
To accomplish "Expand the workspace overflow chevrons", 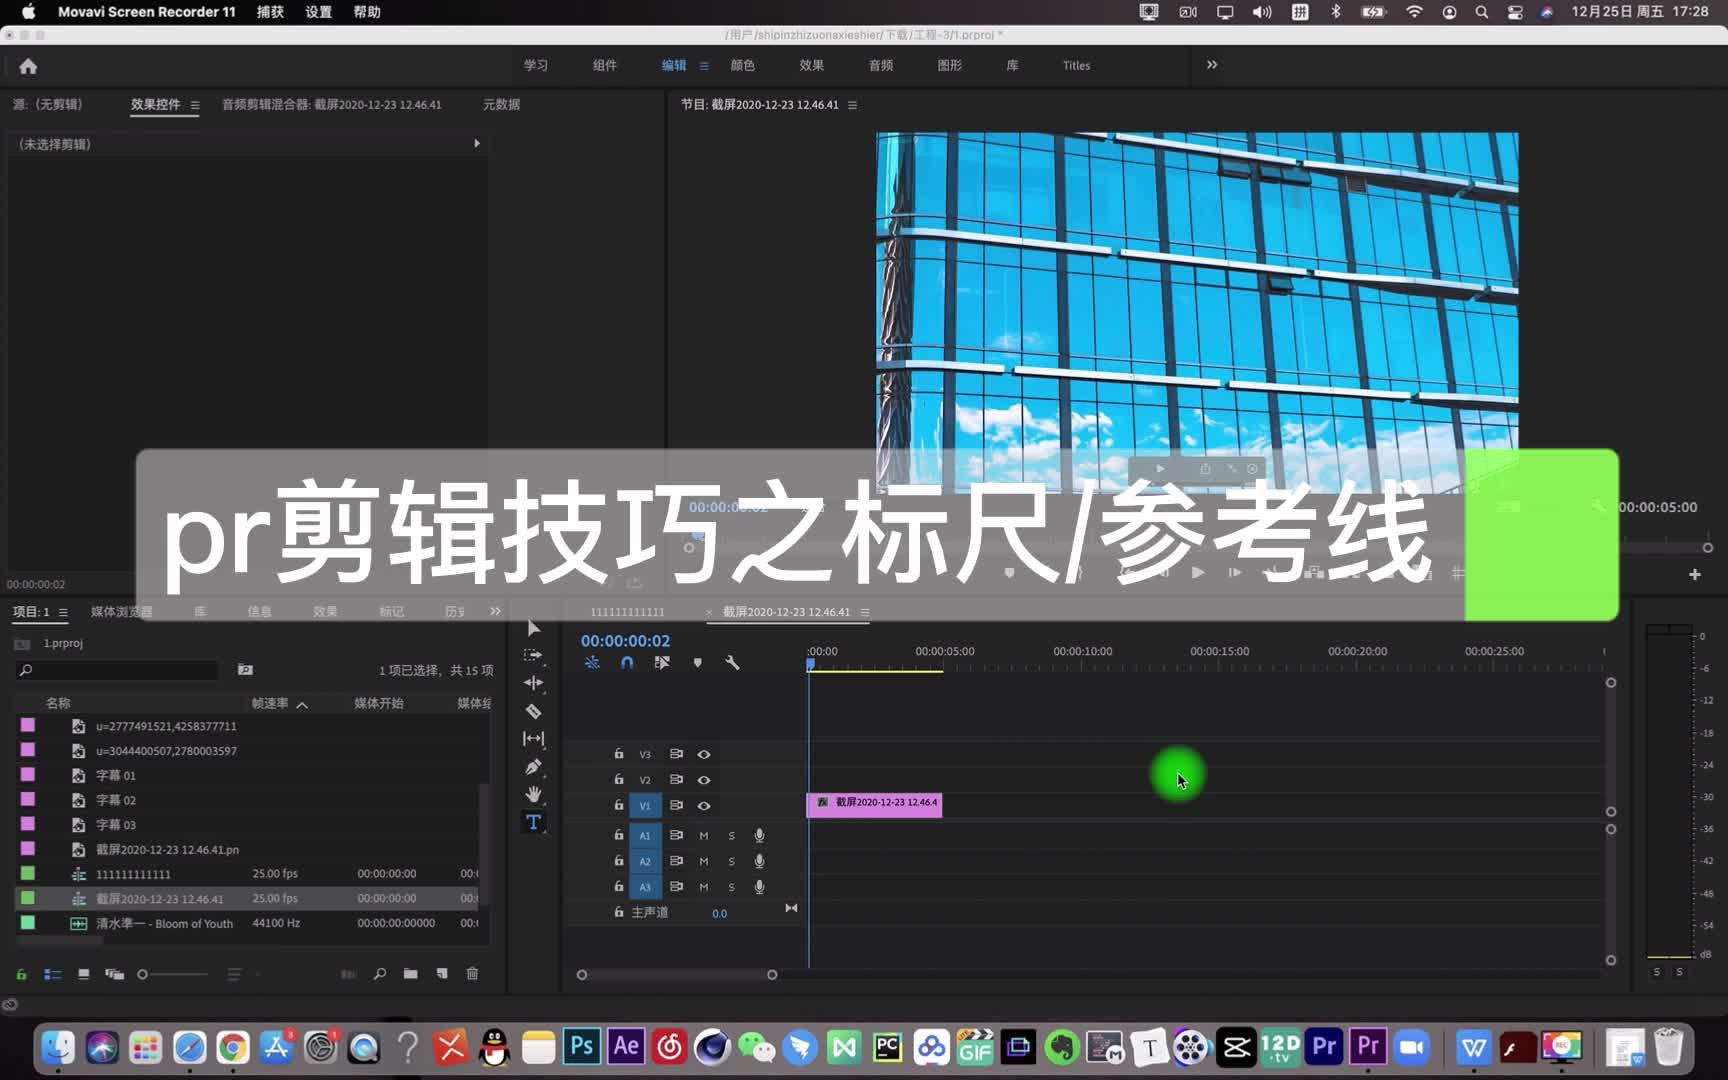I will pyautogui.click(x=1212, y=65).
